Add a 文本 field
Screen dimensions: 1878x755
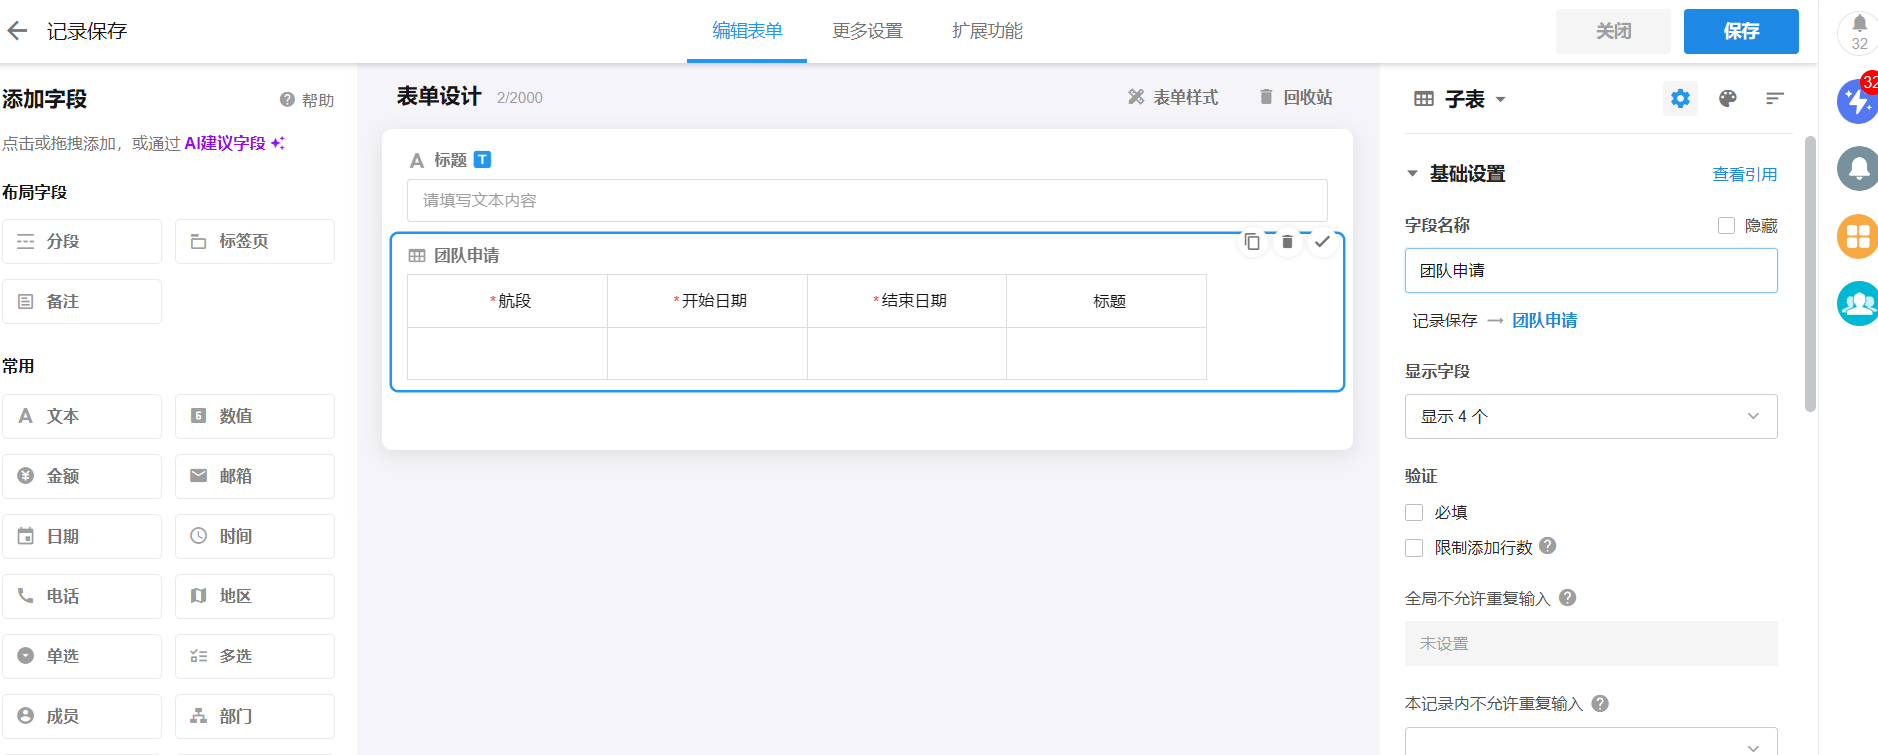(x=82, y=416)
